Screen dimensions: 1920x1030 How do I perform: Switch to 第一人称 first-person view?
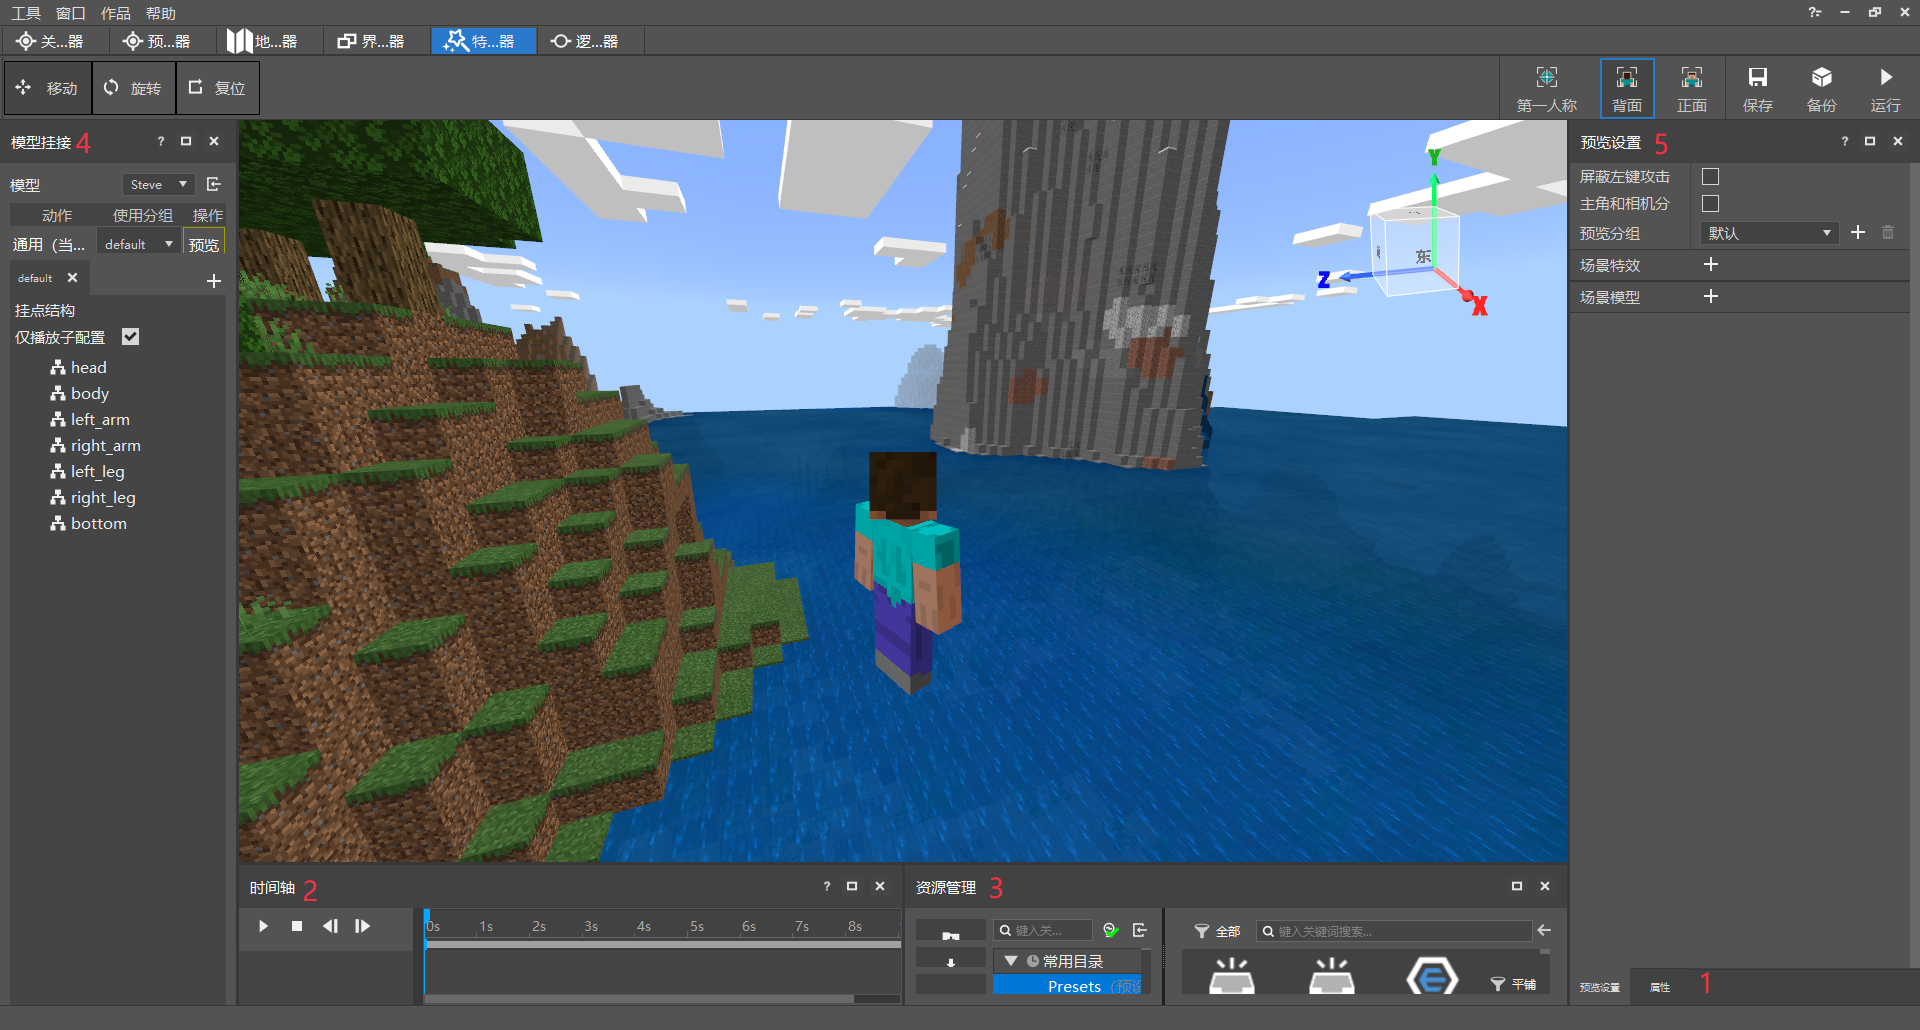click(1546, 89)
